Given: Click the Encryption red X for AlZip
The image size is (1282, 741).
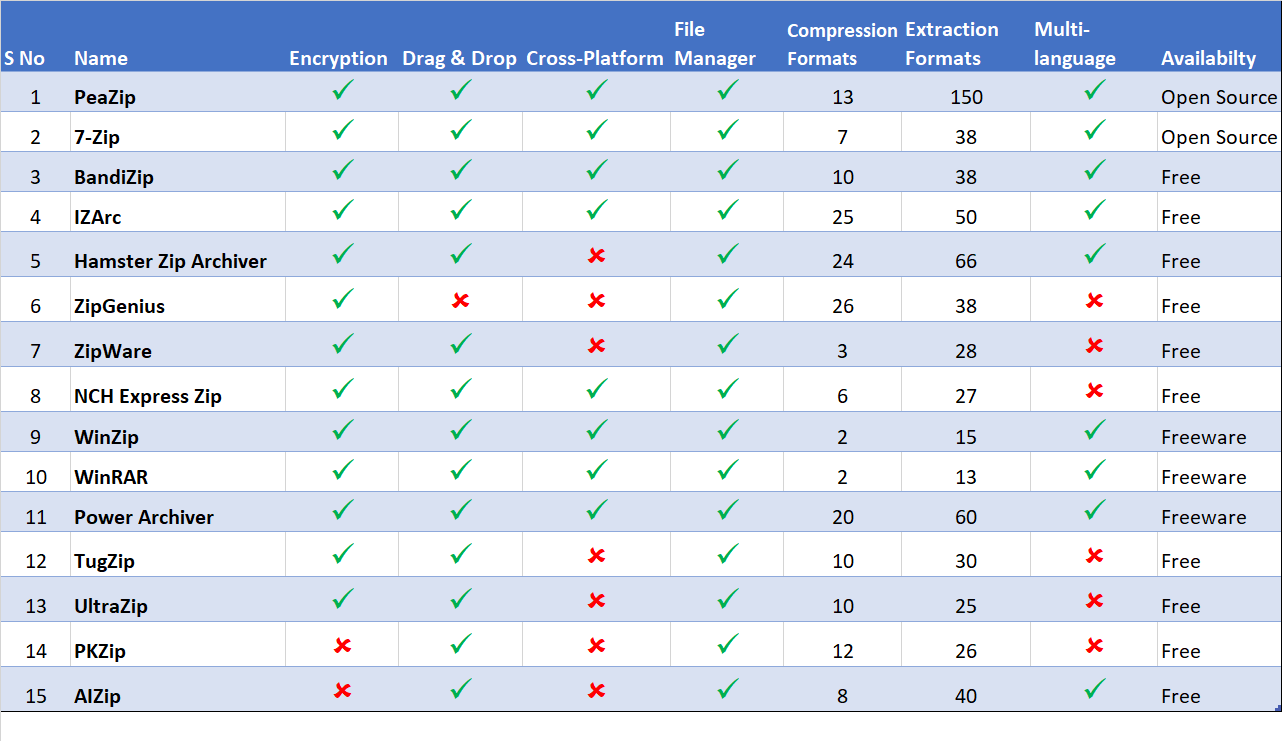Looking at the screenshot, I should click(343, 690).
